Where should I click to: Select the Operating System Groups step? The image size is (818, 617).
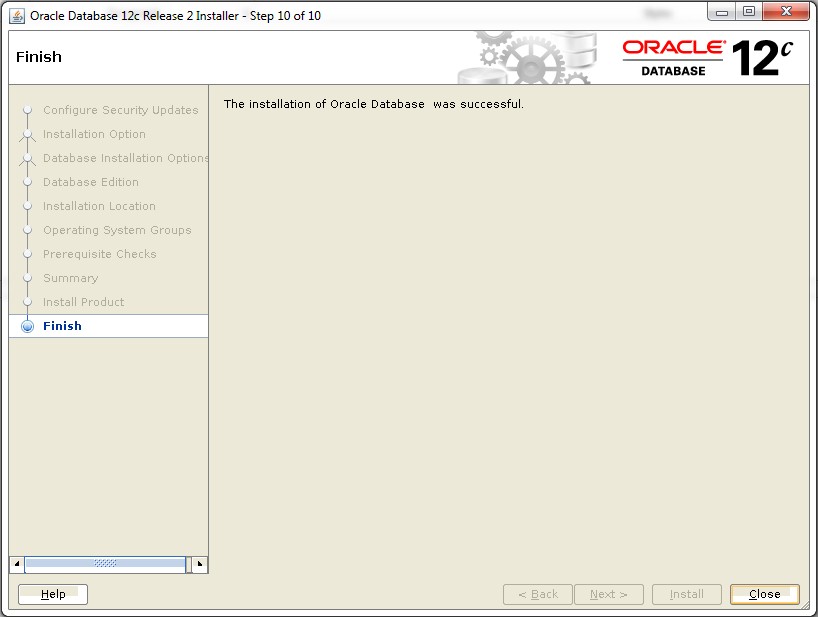click(117, 230)
